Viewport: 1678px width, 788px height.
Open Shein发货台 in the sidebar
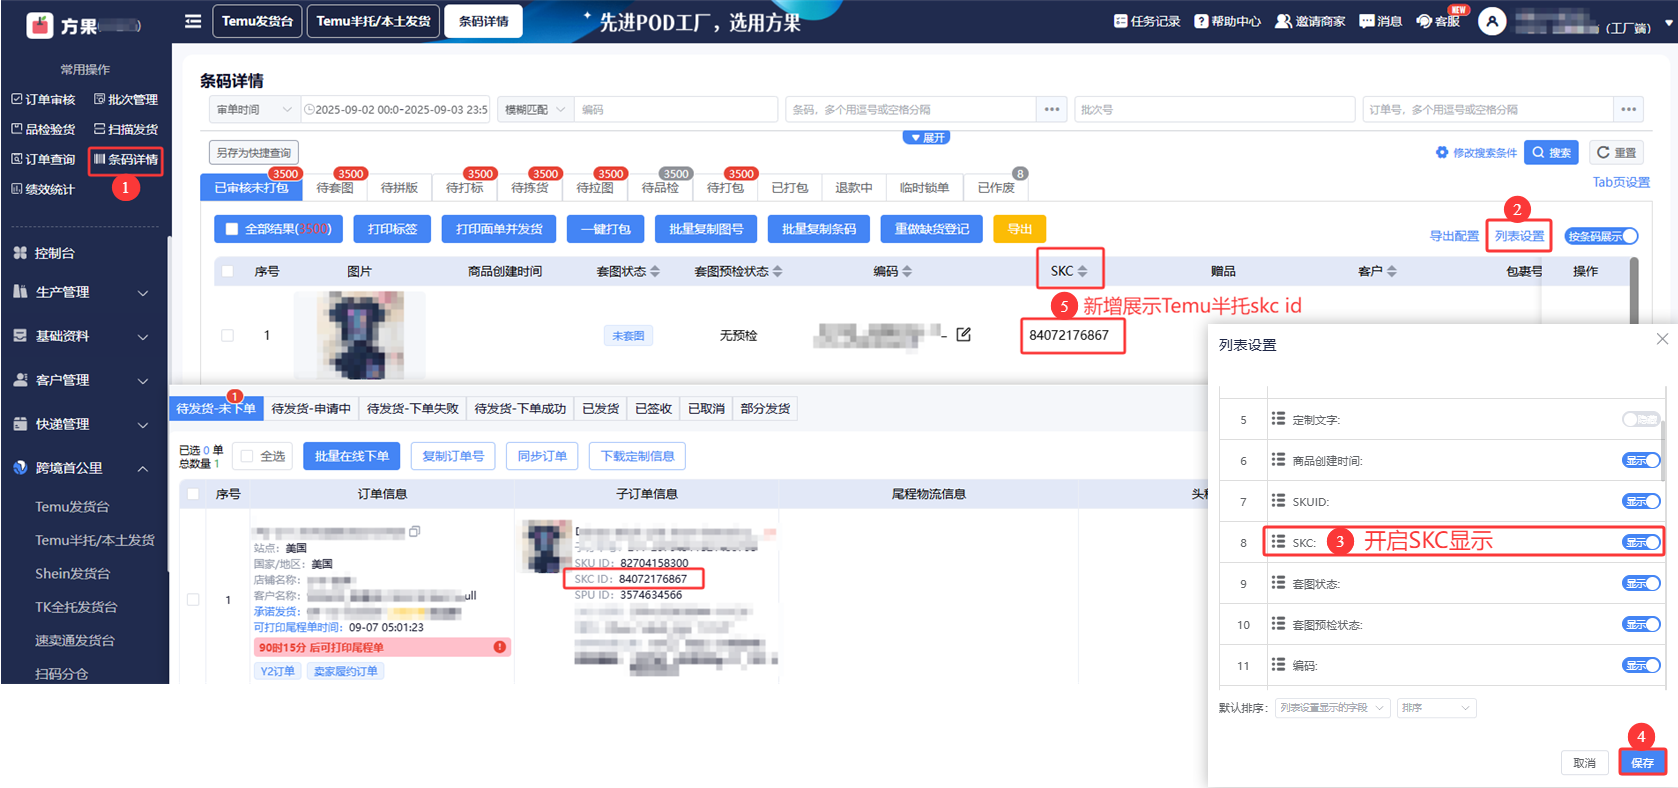[x=73, y=573]
